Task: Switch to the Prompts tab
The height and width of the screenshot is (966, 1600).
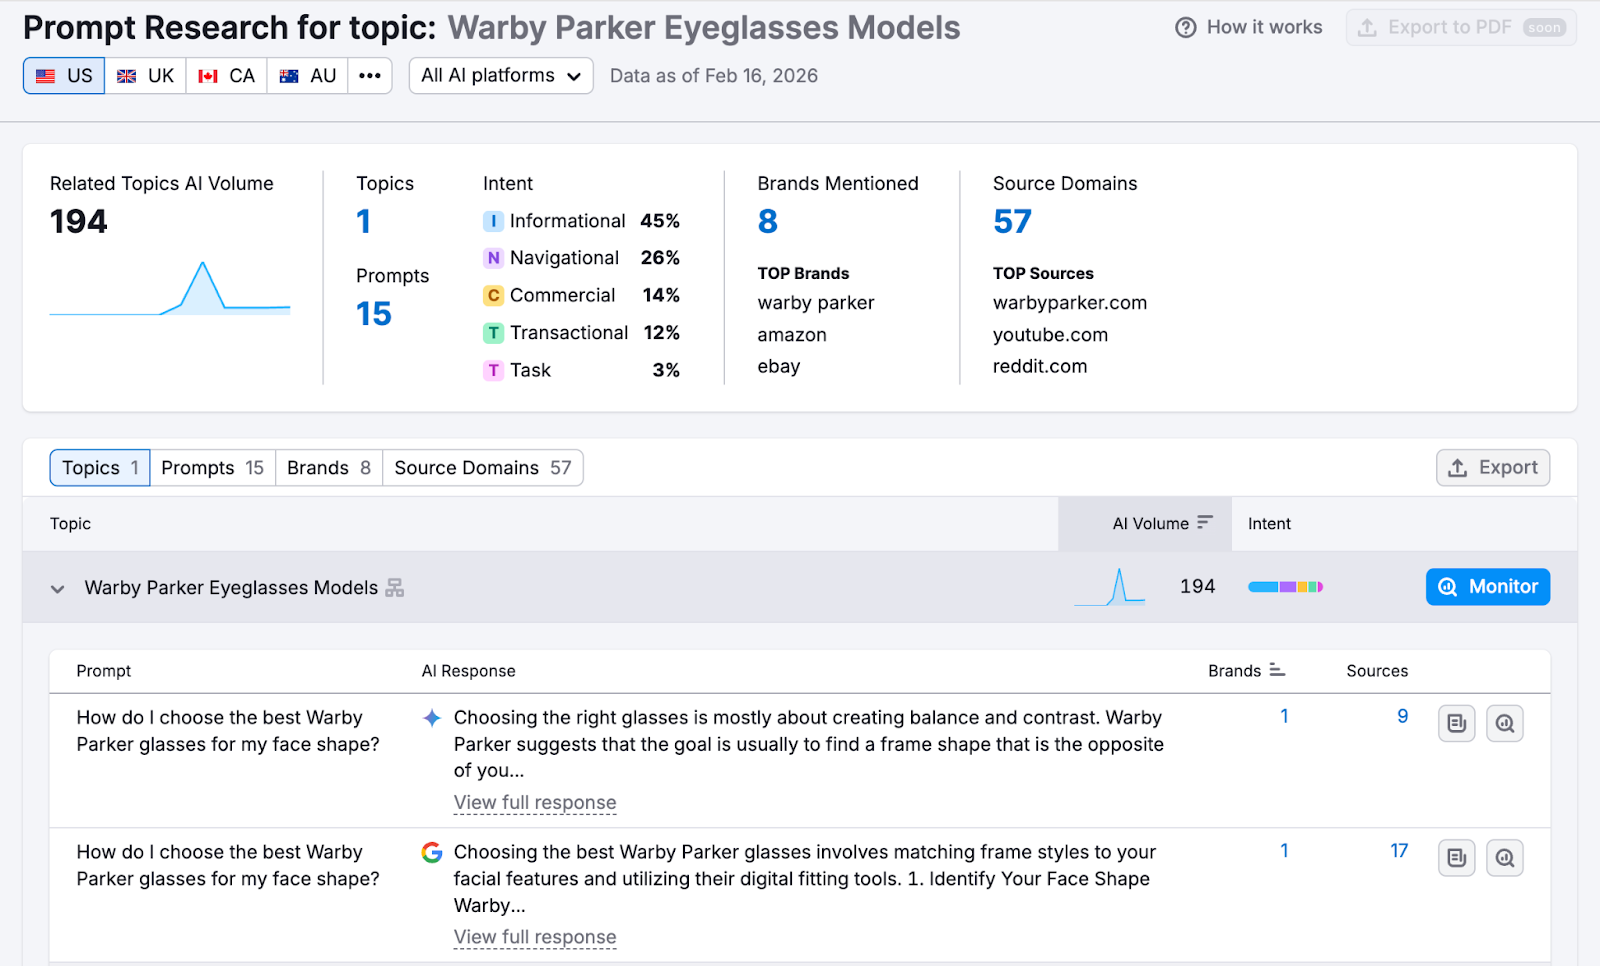Action: pyautogui.click(x=212, y=468)
